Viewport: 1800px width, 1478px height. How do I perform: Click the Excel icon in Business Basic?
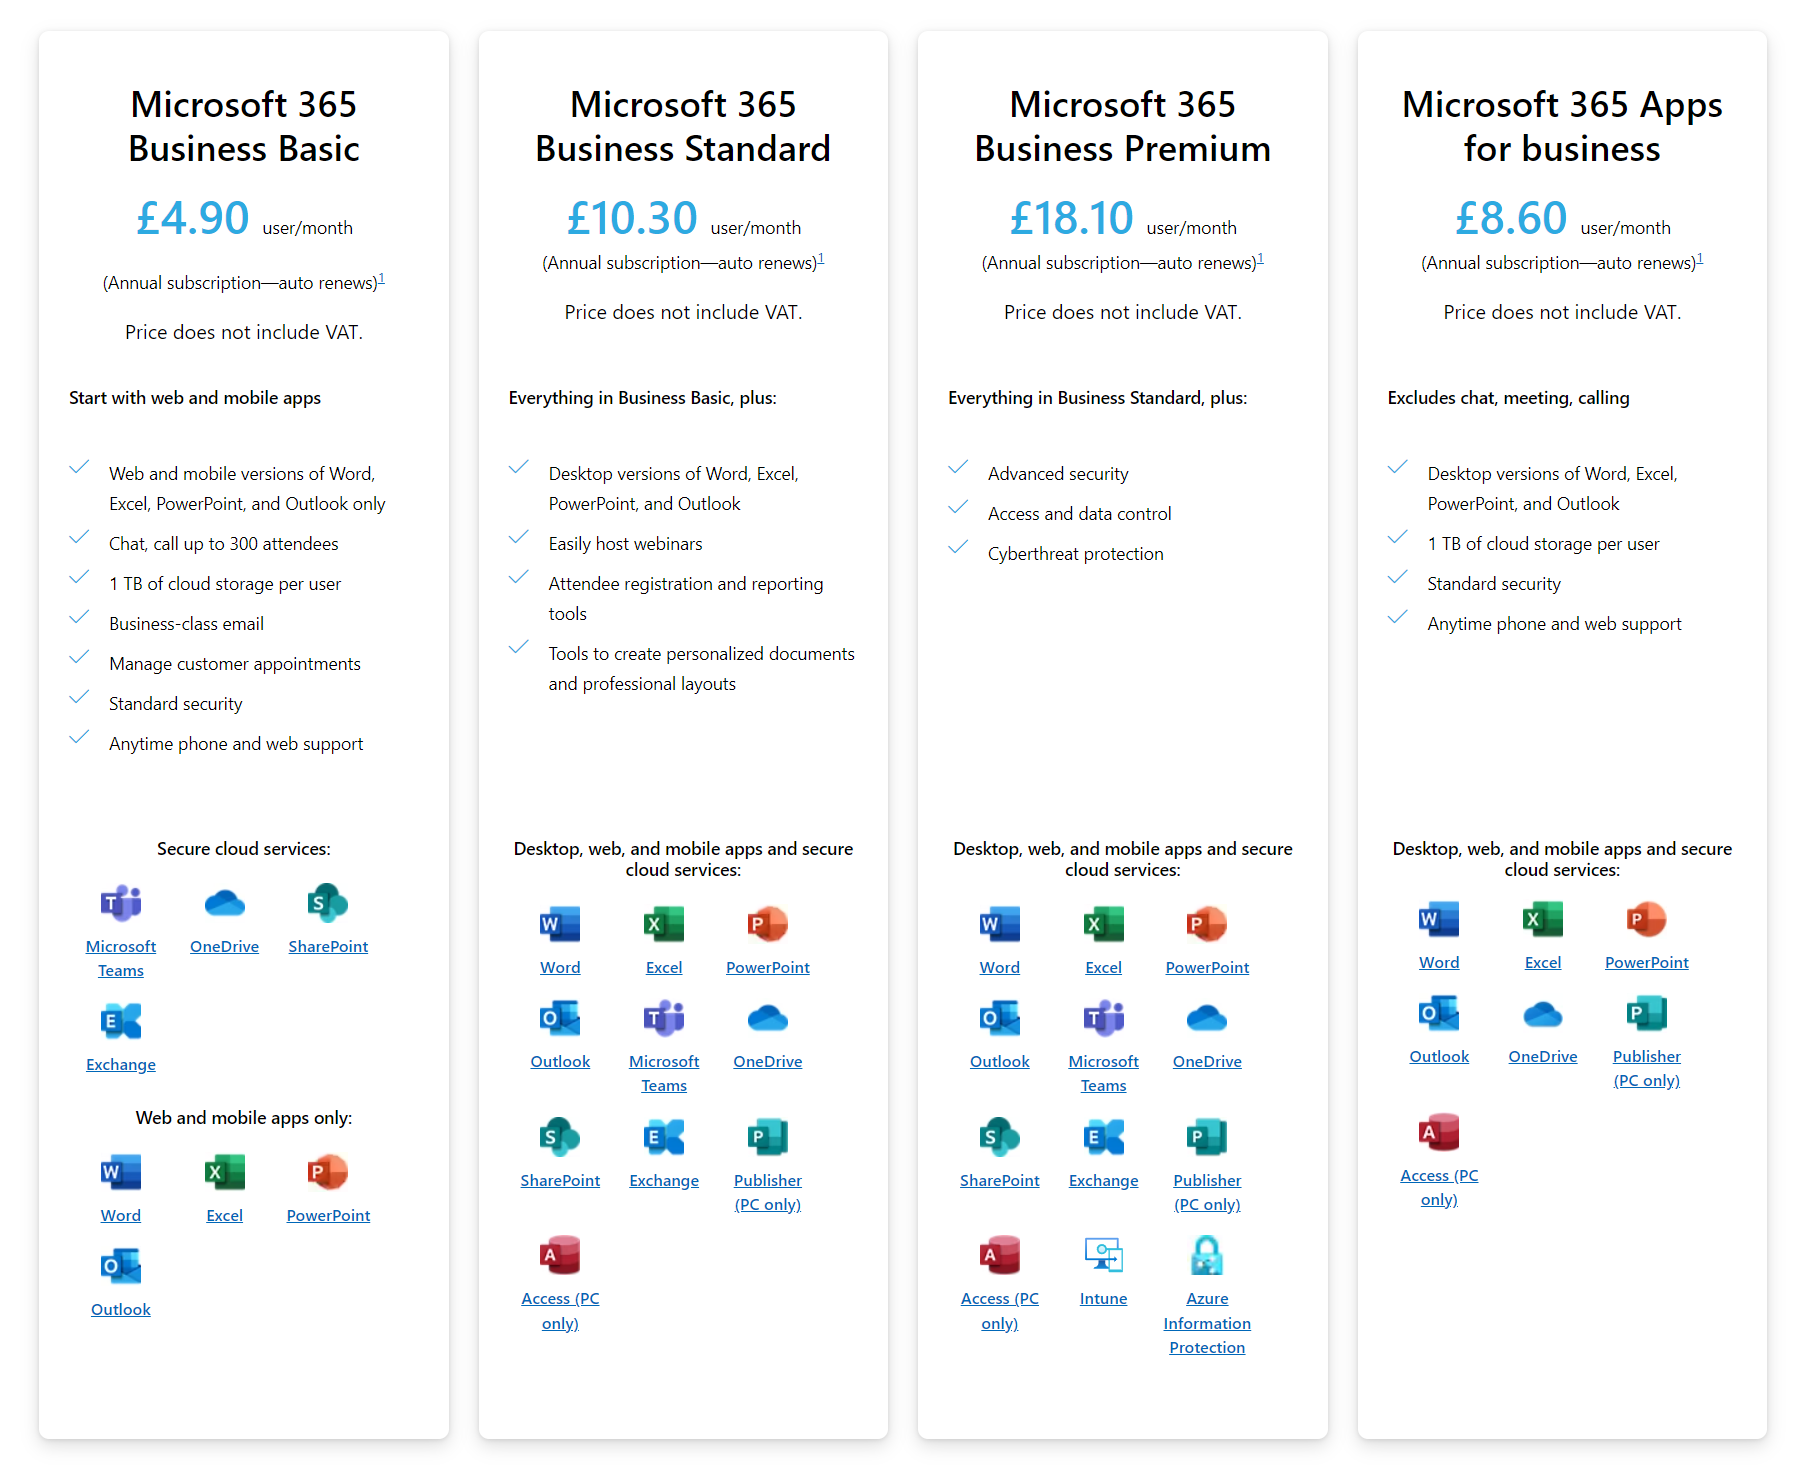tap(224, 1173)
